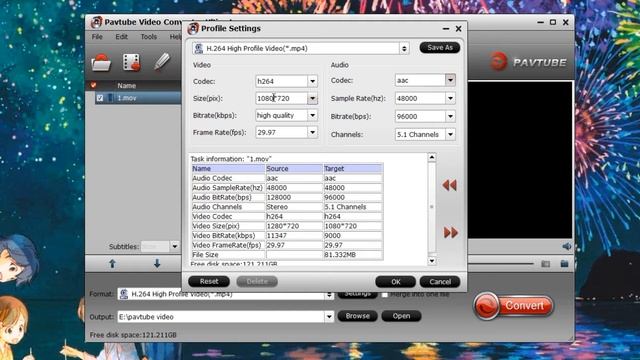Open the Subtitles dropdown
Viewport: 640px width, 360px height.
coord(175,246)
